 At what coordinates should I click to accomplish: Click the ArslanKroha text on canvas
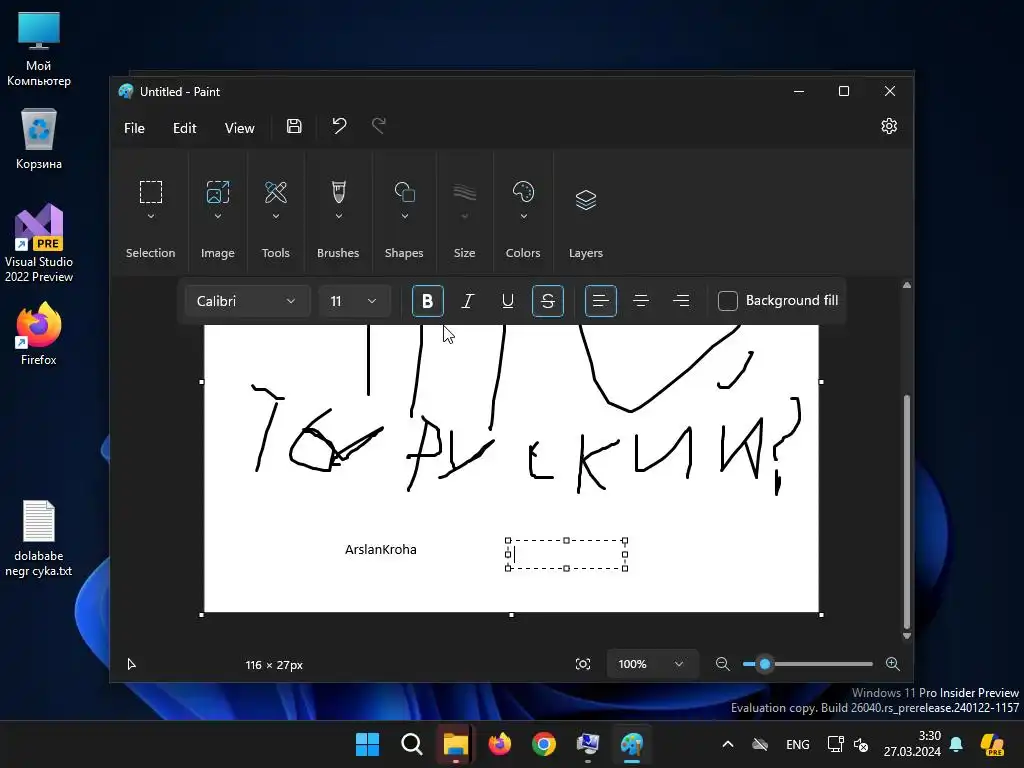point(381,550)
